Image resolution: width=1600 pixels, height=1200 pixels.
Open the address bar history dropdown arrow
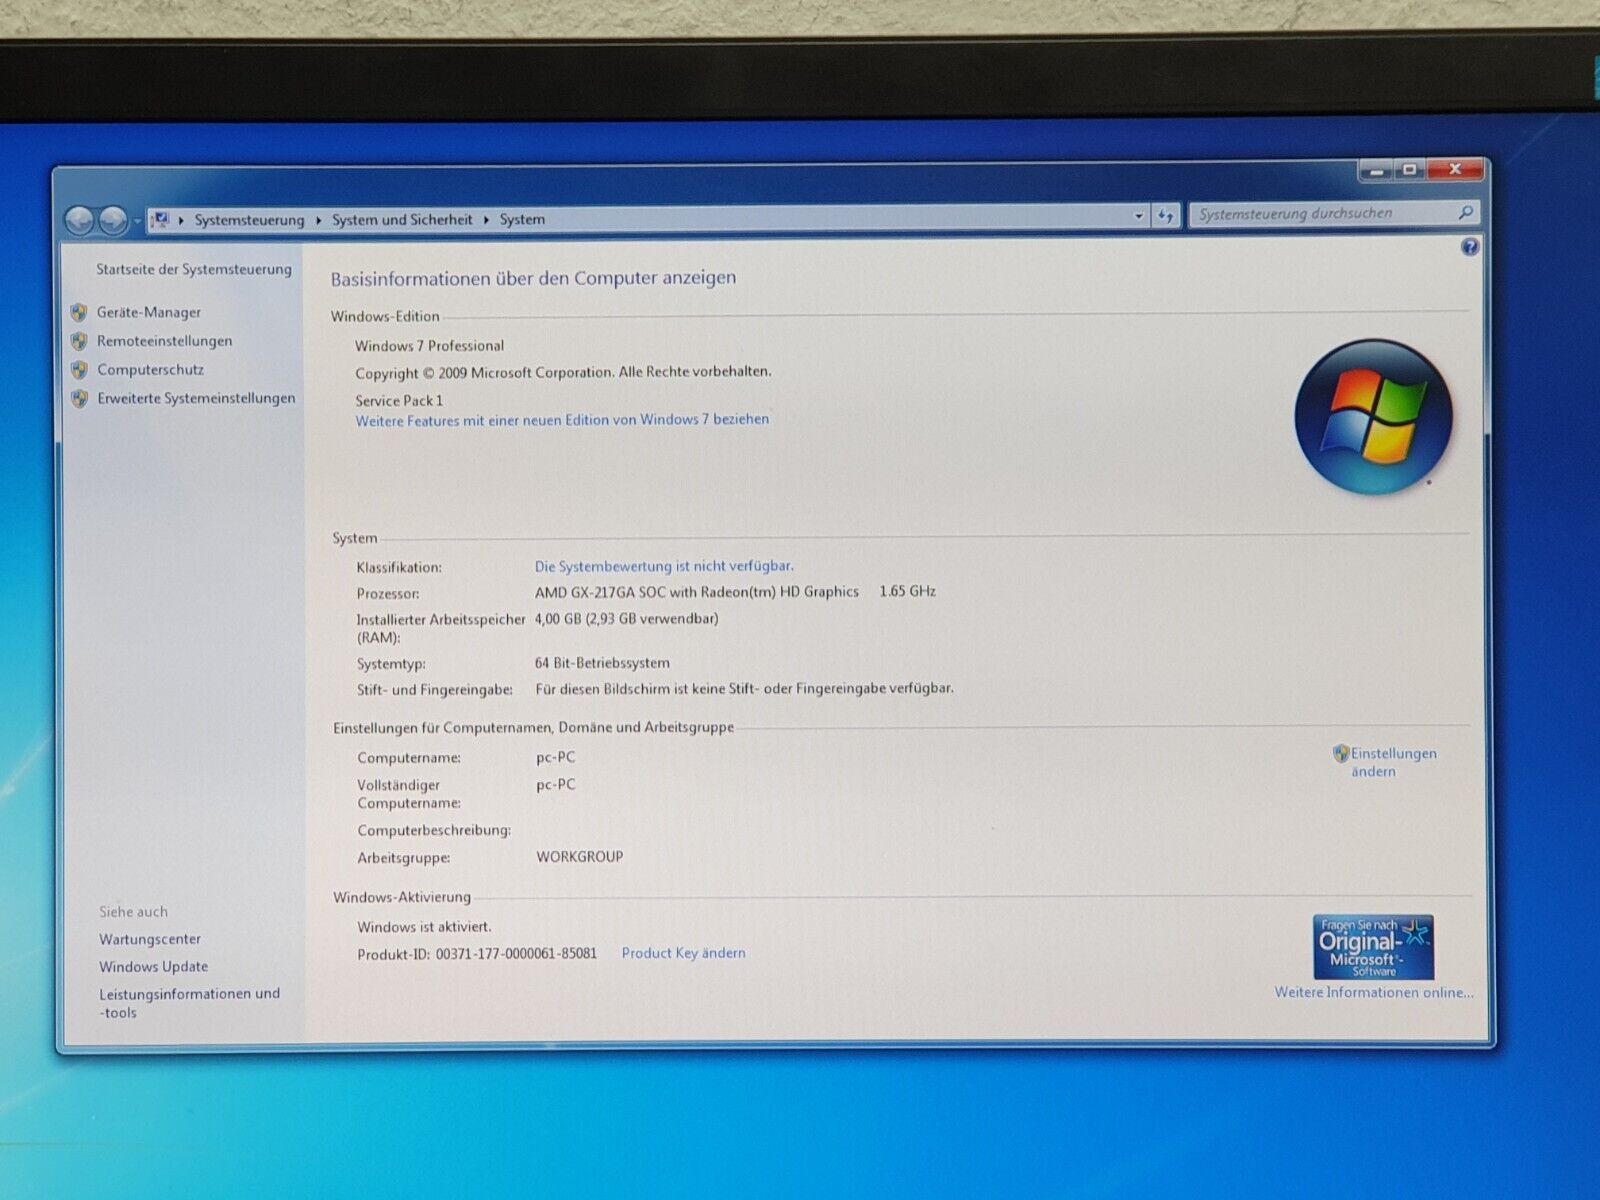[1138, 216]
